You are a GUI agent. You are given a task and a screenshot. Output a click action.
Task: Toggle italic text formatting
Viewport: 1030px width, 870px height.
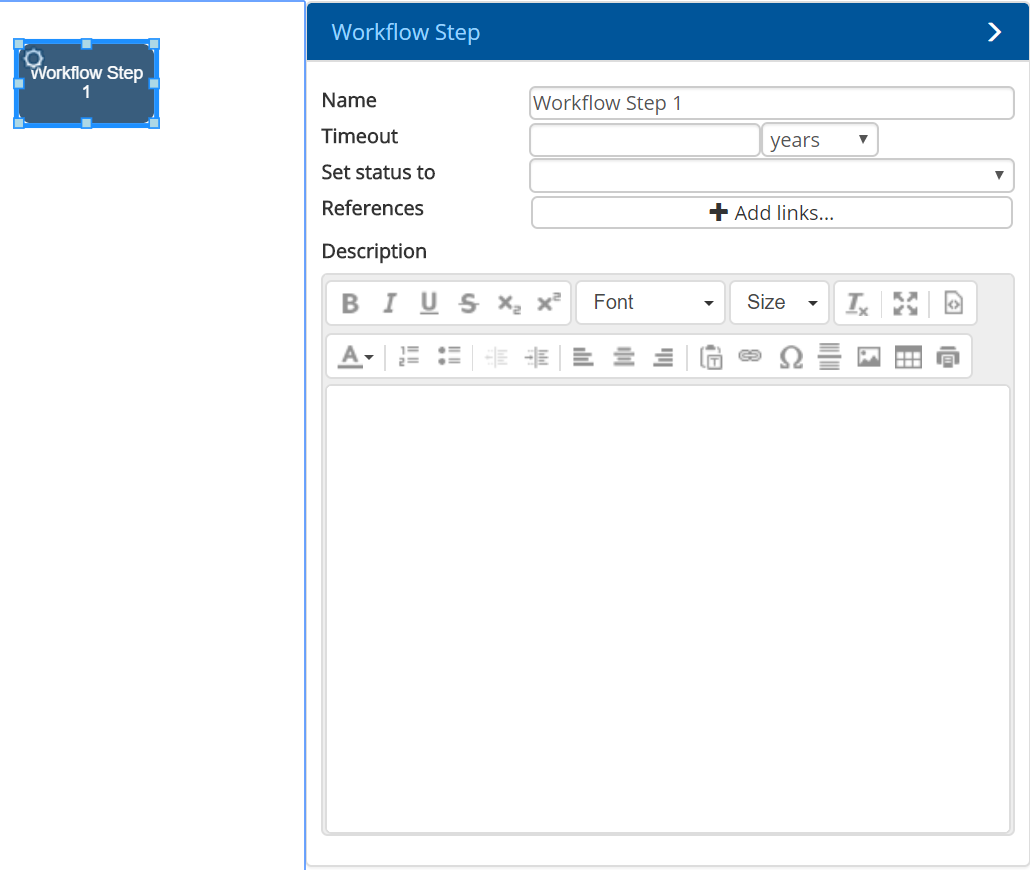[390, 303]
